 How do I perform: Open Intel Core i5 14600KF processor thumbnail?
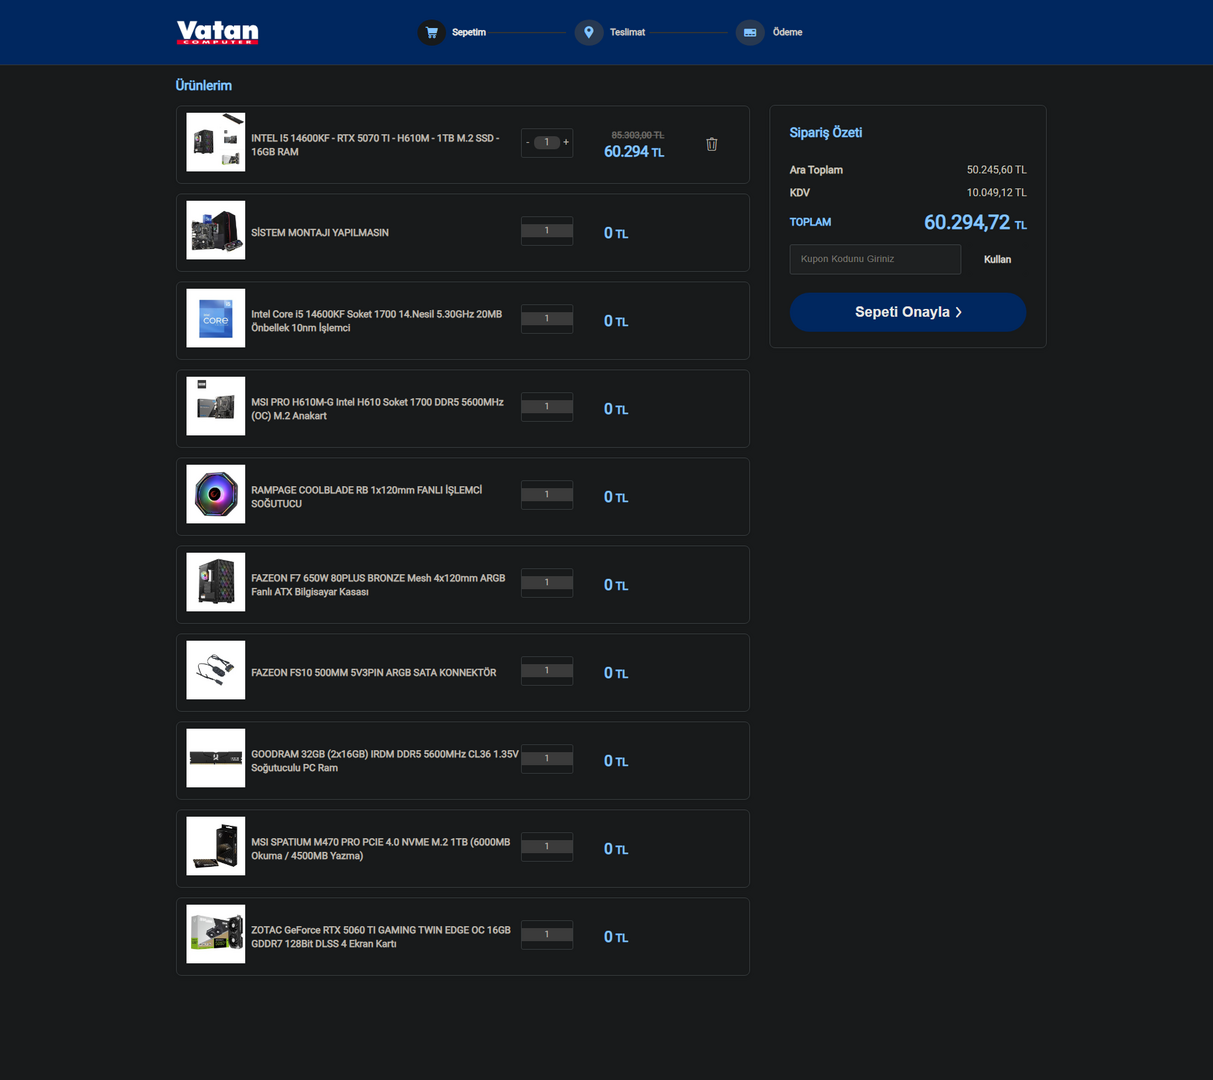point(216,318)
